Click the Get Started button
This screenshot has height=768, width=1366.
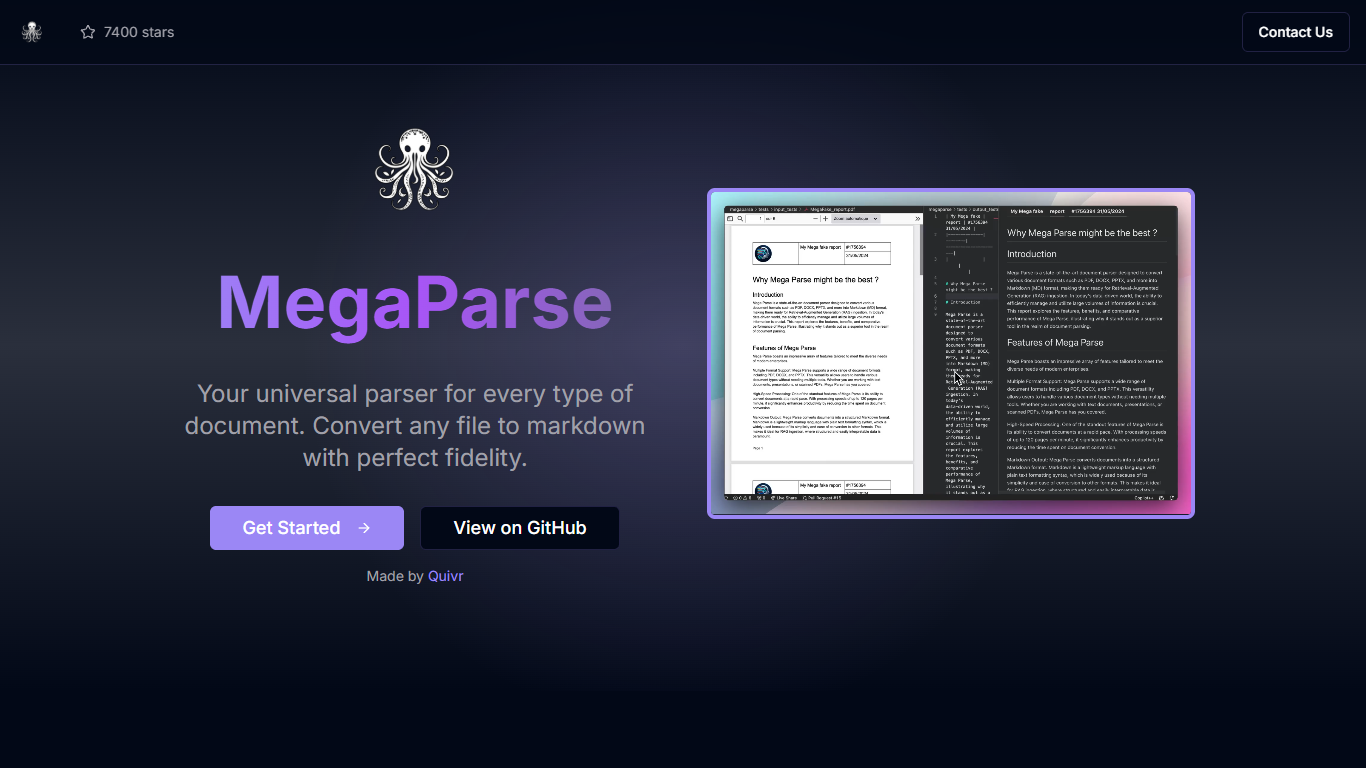[307, 528]
